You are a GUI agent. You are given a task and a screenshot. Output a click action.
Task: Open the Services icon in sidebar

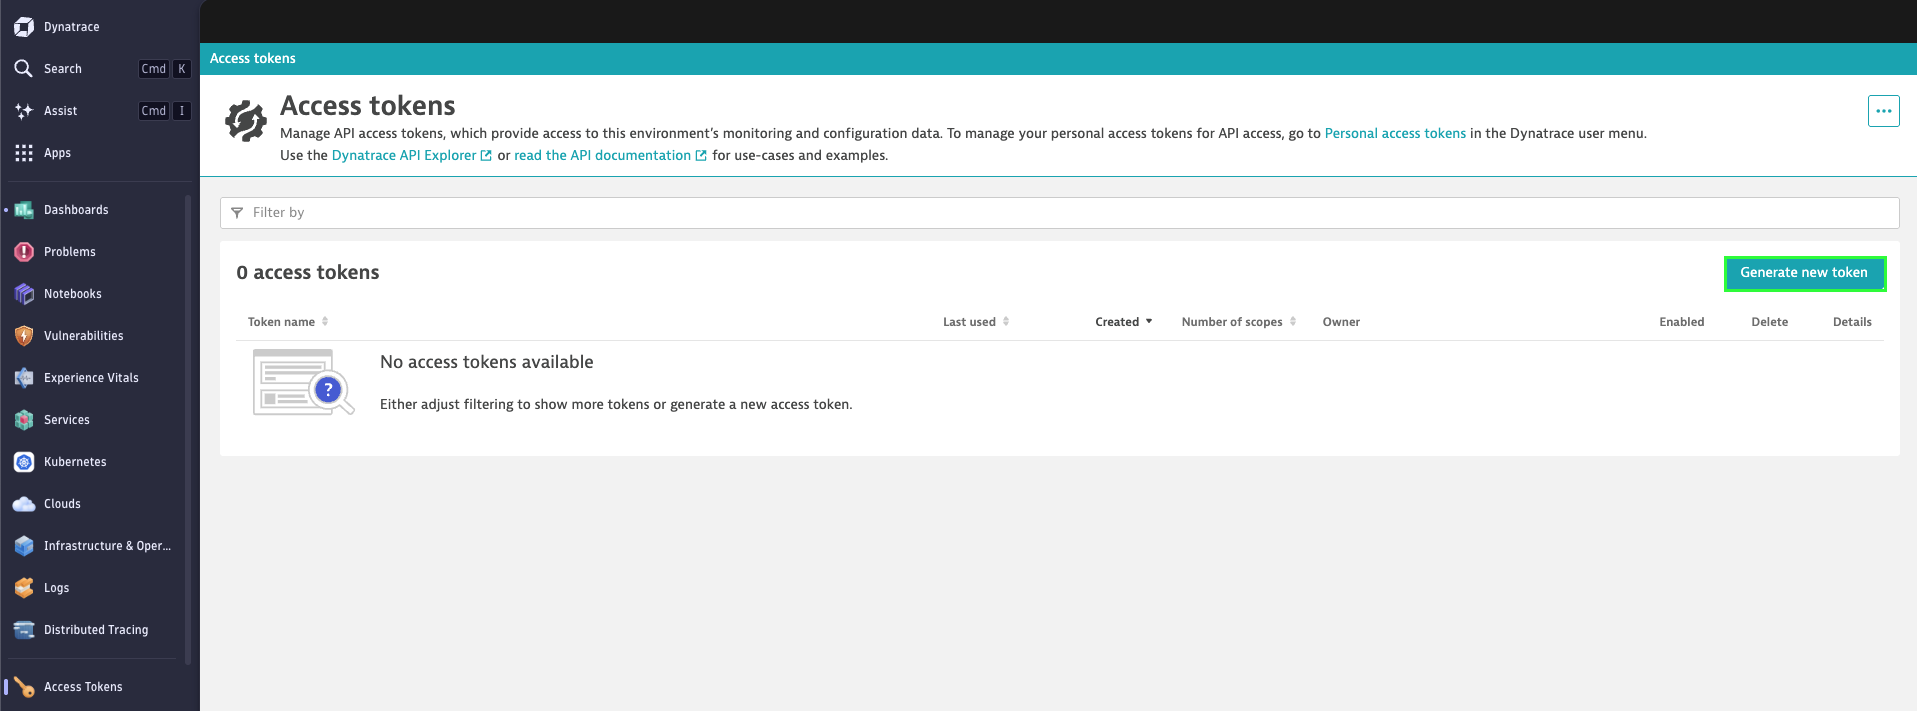coord(24,420)
